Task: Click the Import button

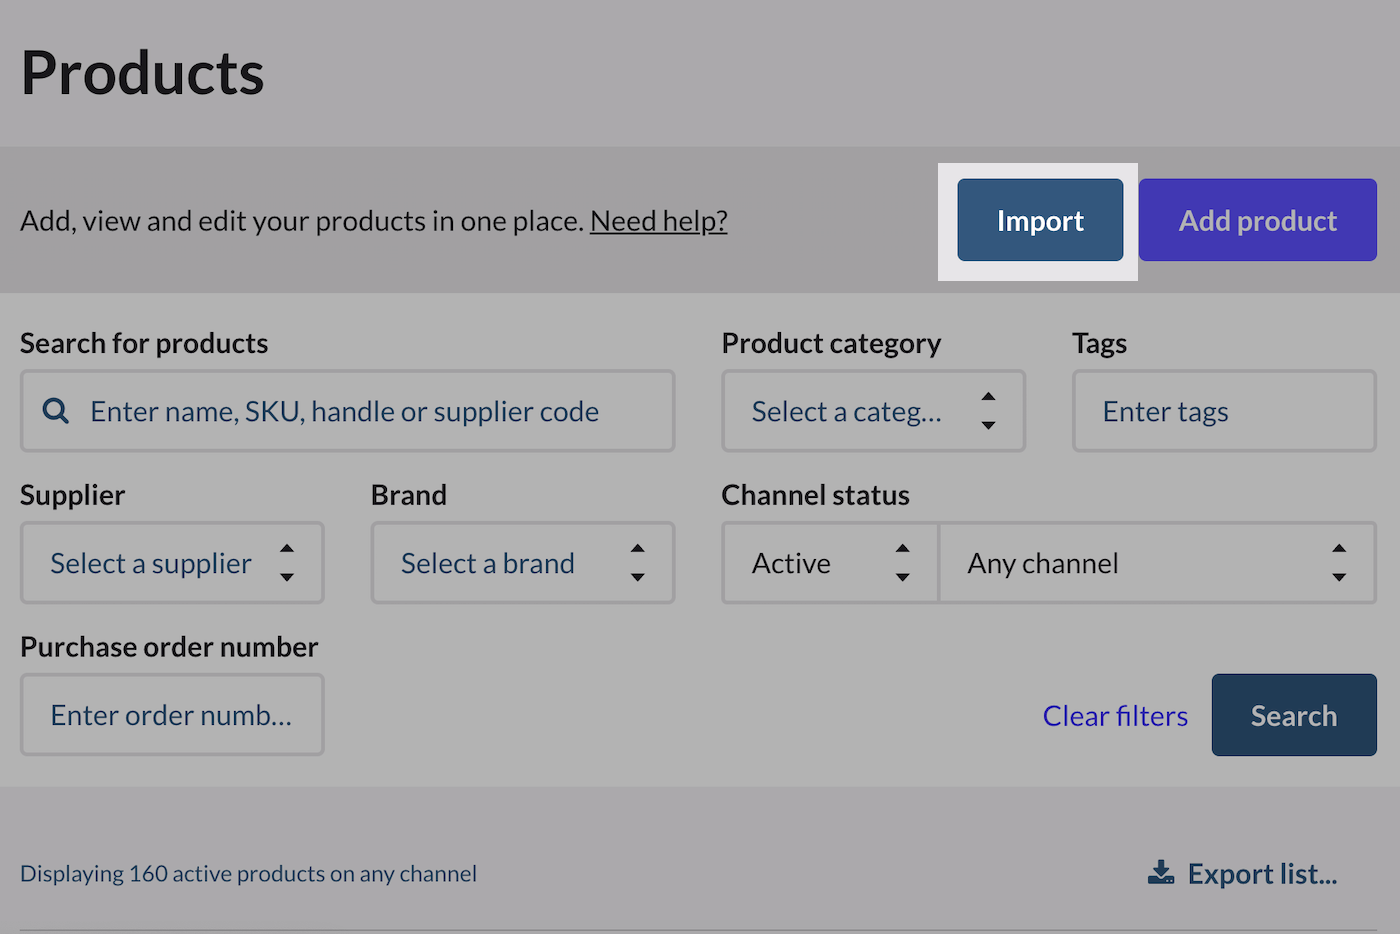Action: point(1039,221)
